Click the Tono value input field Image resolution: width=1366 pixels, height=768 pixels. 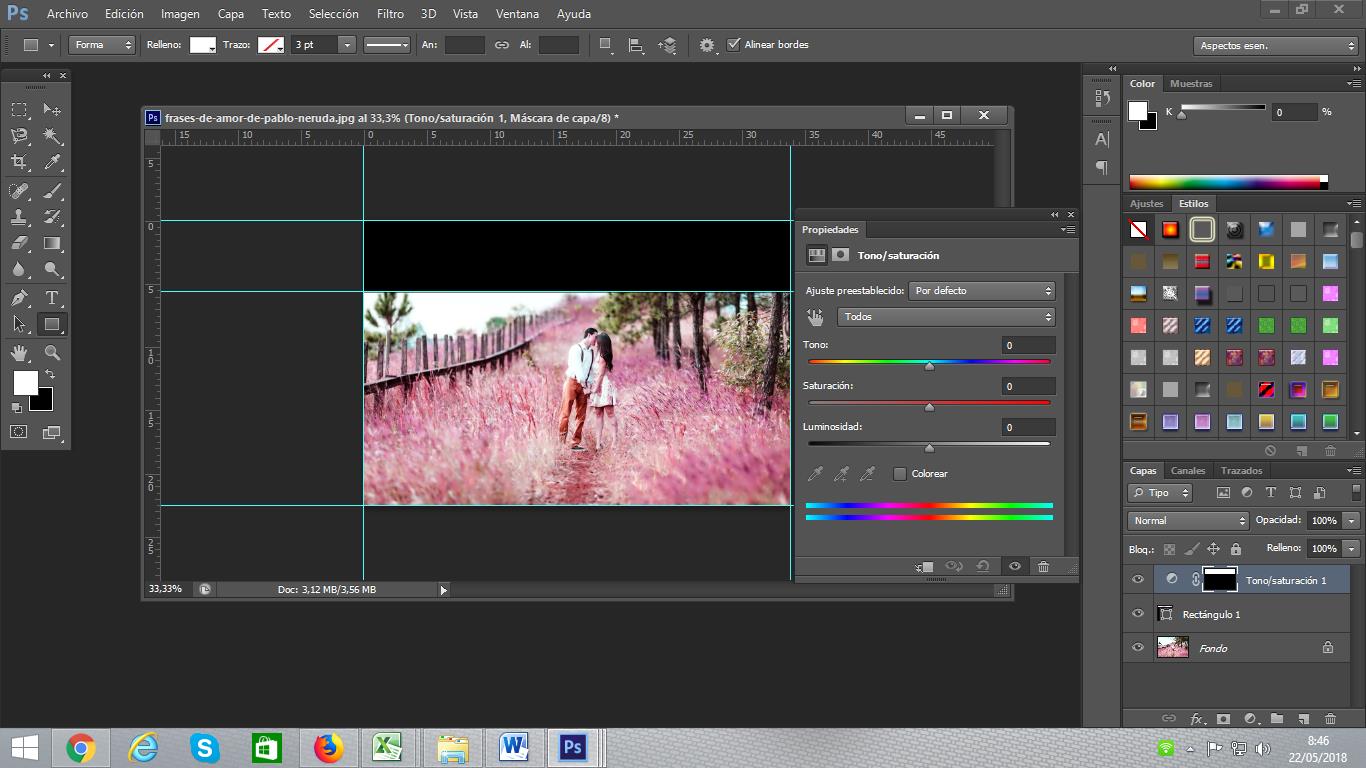[x=1028, y=345]
